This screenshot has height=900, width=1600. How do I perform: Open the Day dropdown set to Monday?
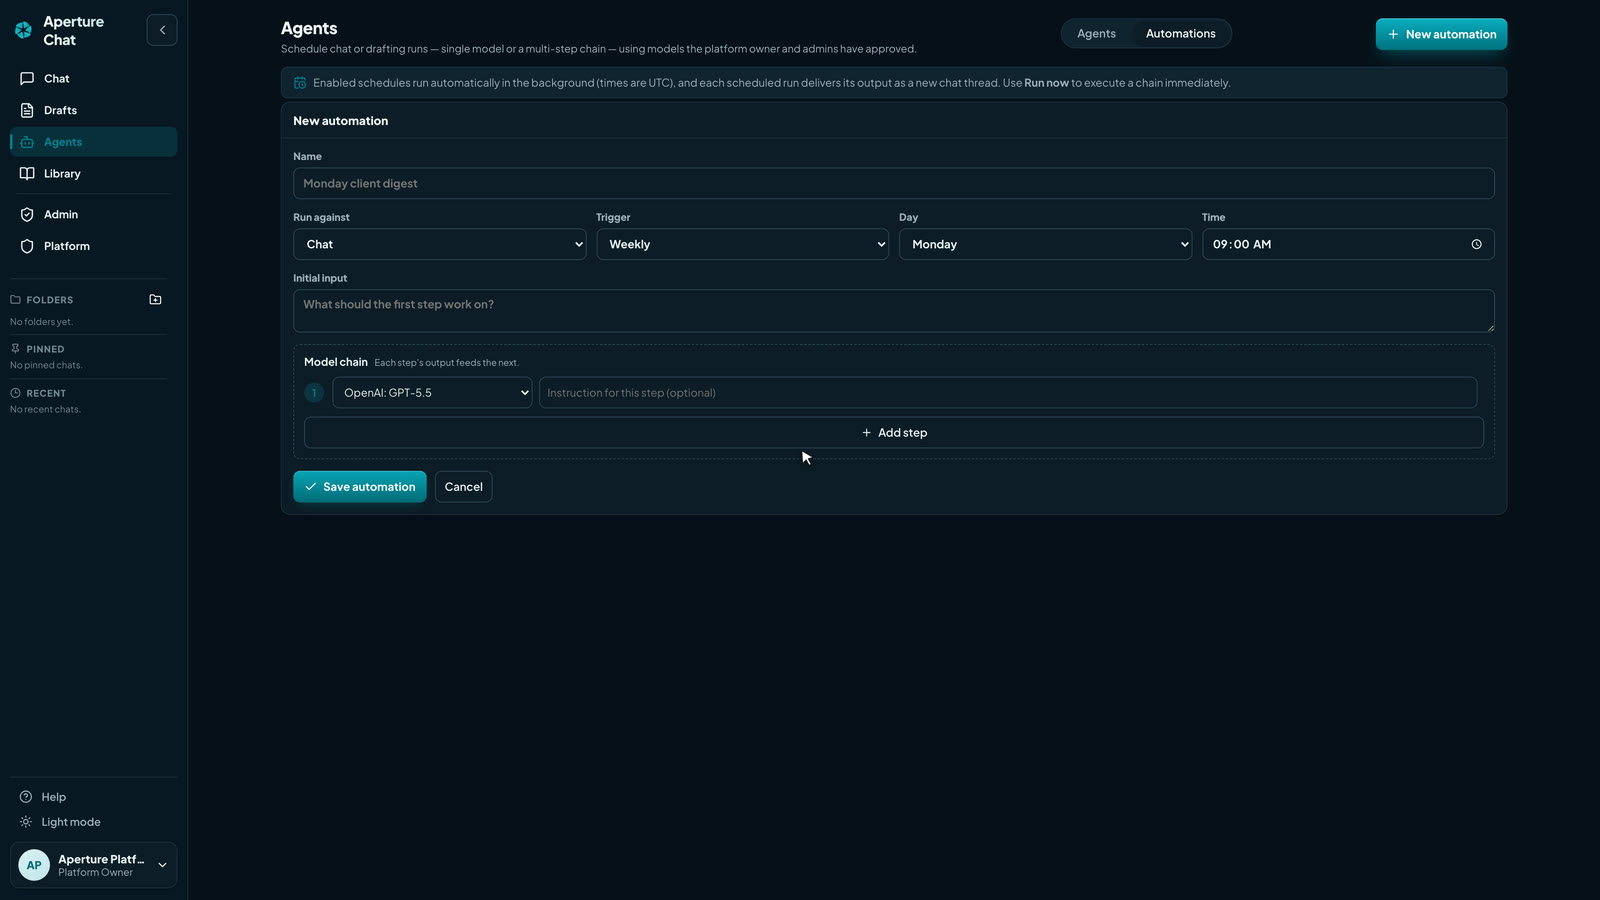(x=1045, y=244)
